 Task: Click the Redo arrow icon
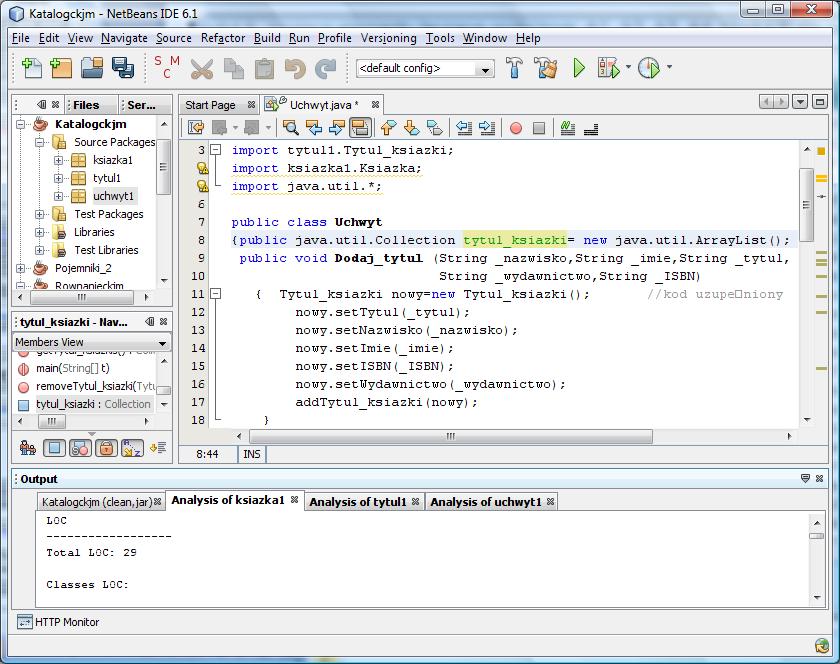click(x=325, y=69)
